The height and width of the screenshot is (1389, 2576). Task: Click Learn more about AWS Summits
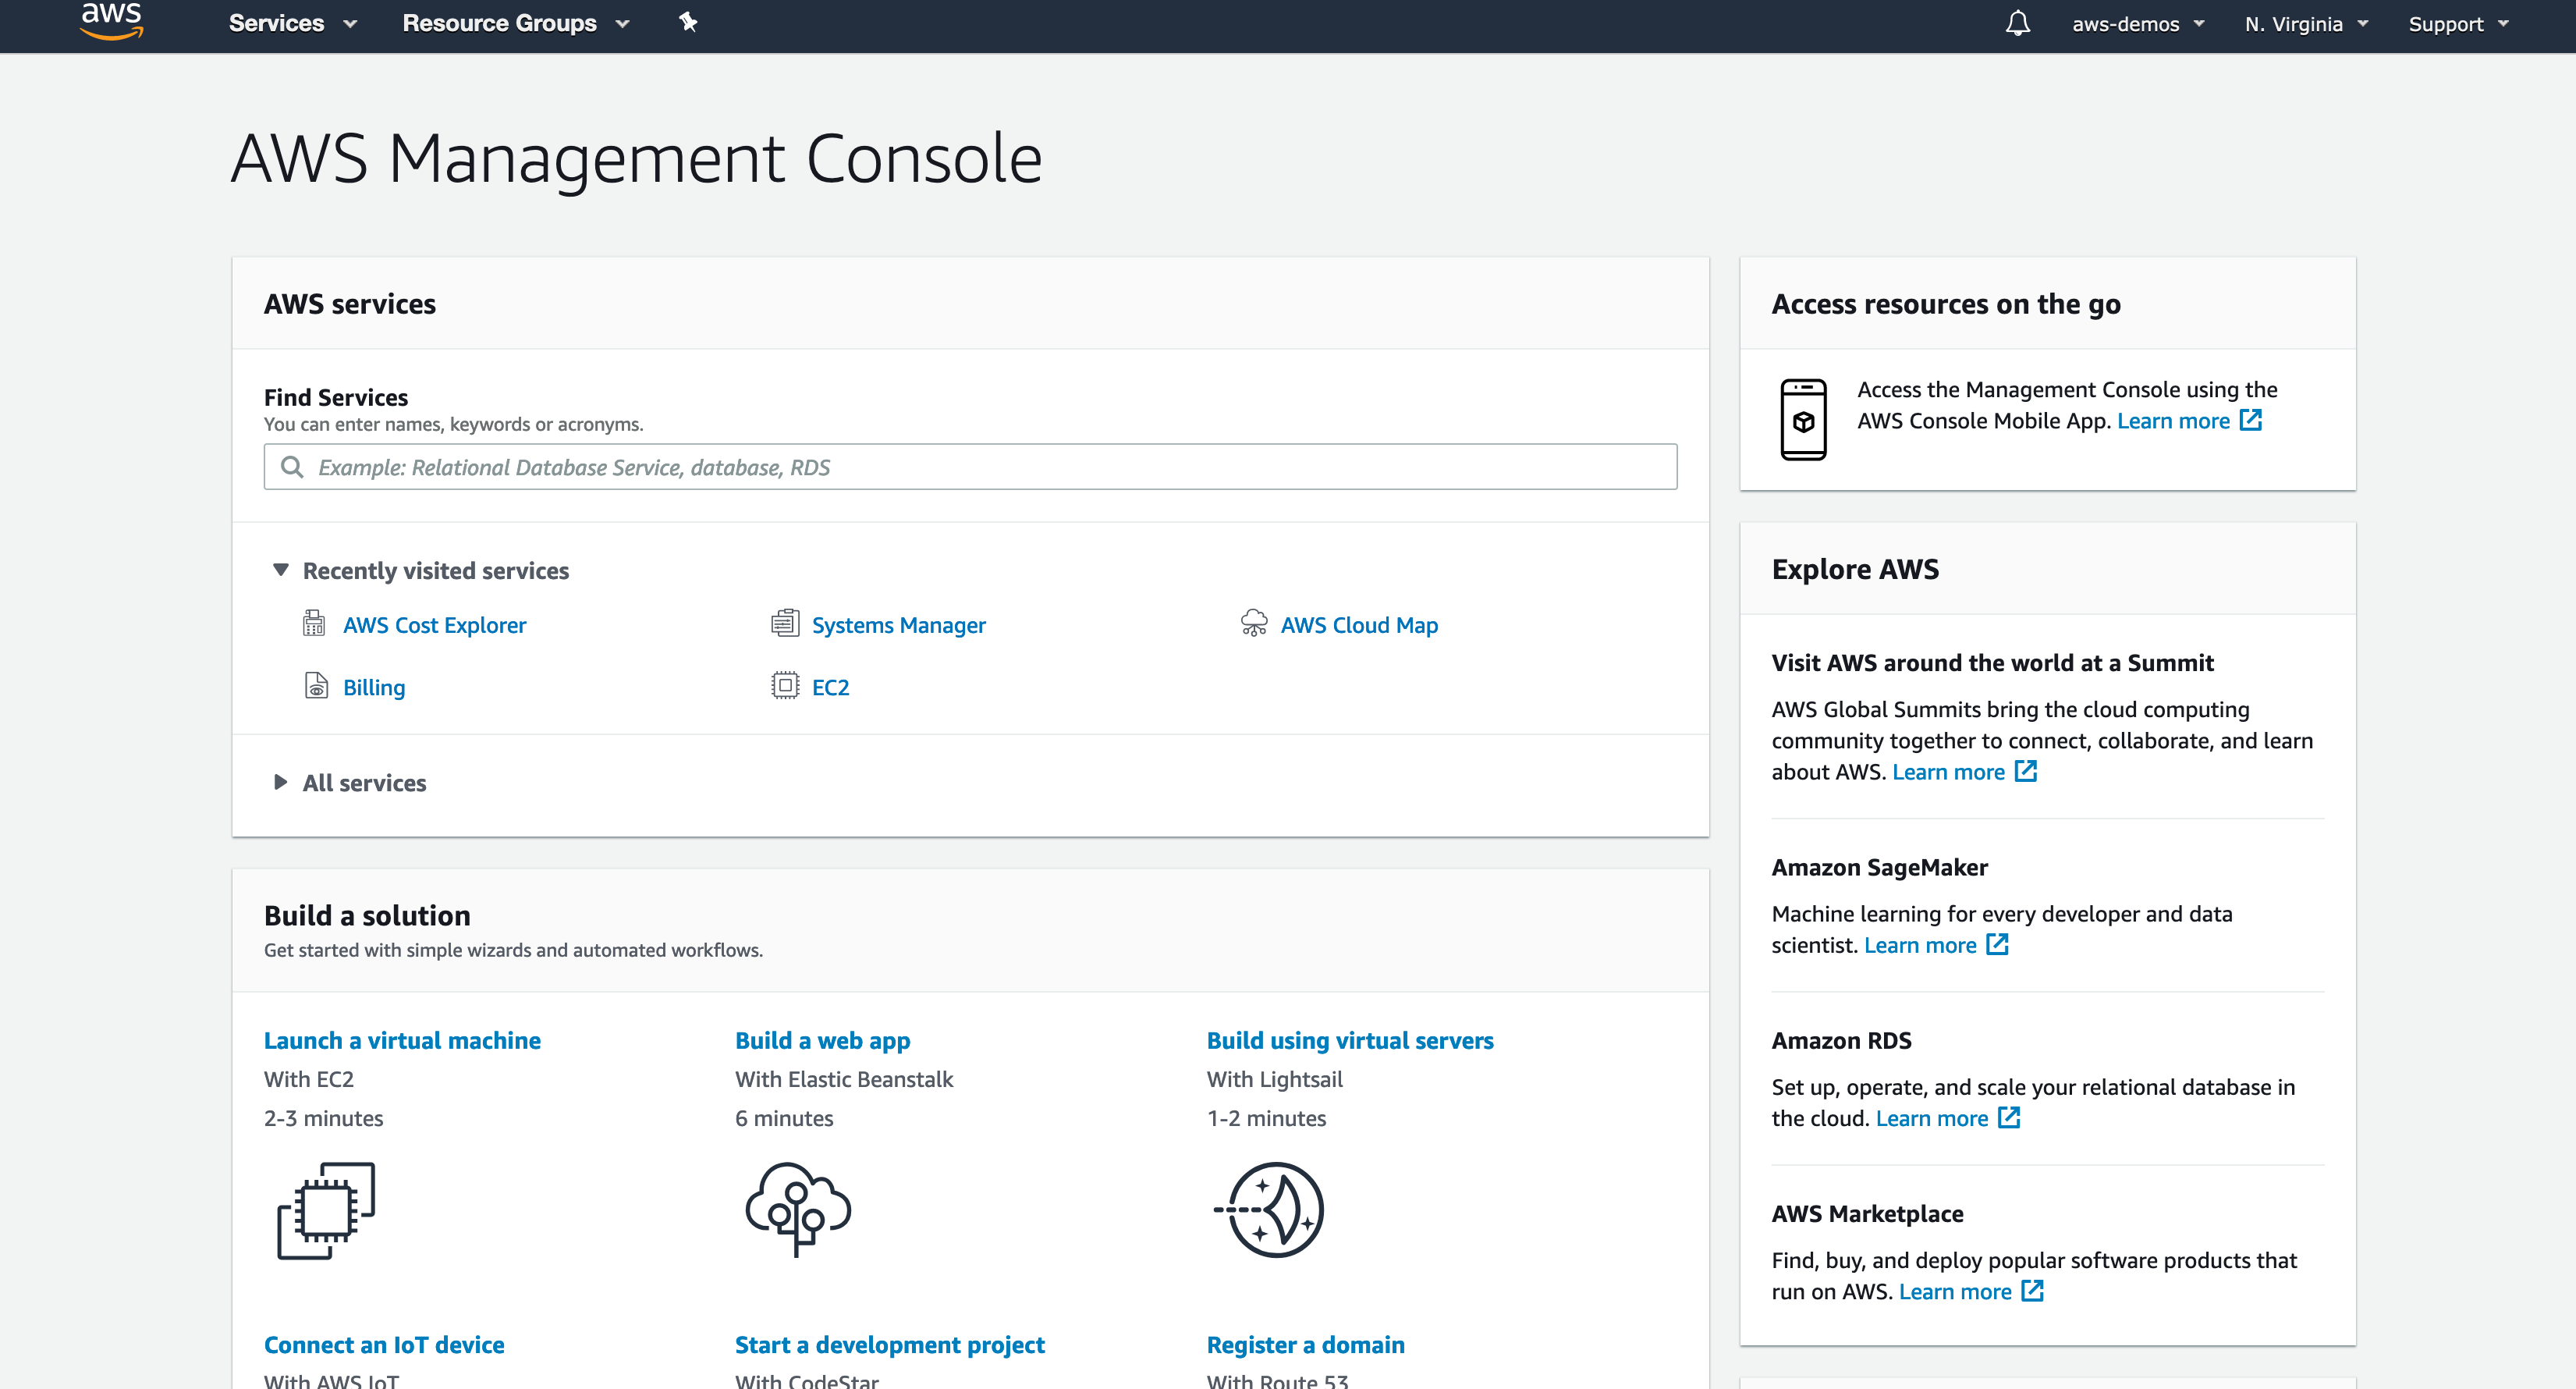click(1948, 772)
